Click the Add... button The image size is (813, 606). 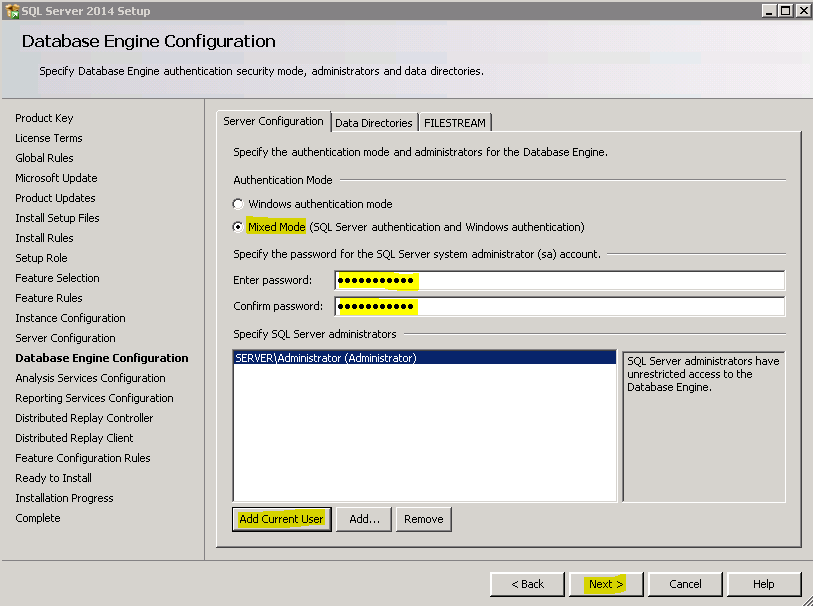[x=364, y=519]
